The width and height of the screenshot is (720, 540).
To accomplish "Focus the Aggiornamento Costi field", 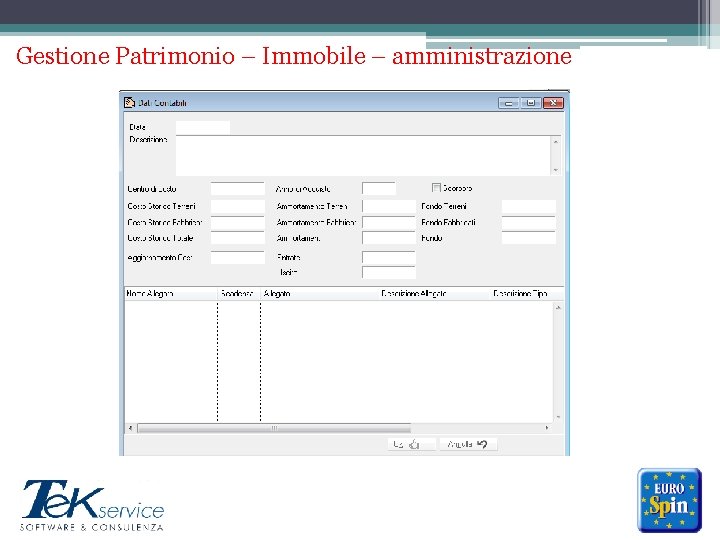I will tap(238, 258).
